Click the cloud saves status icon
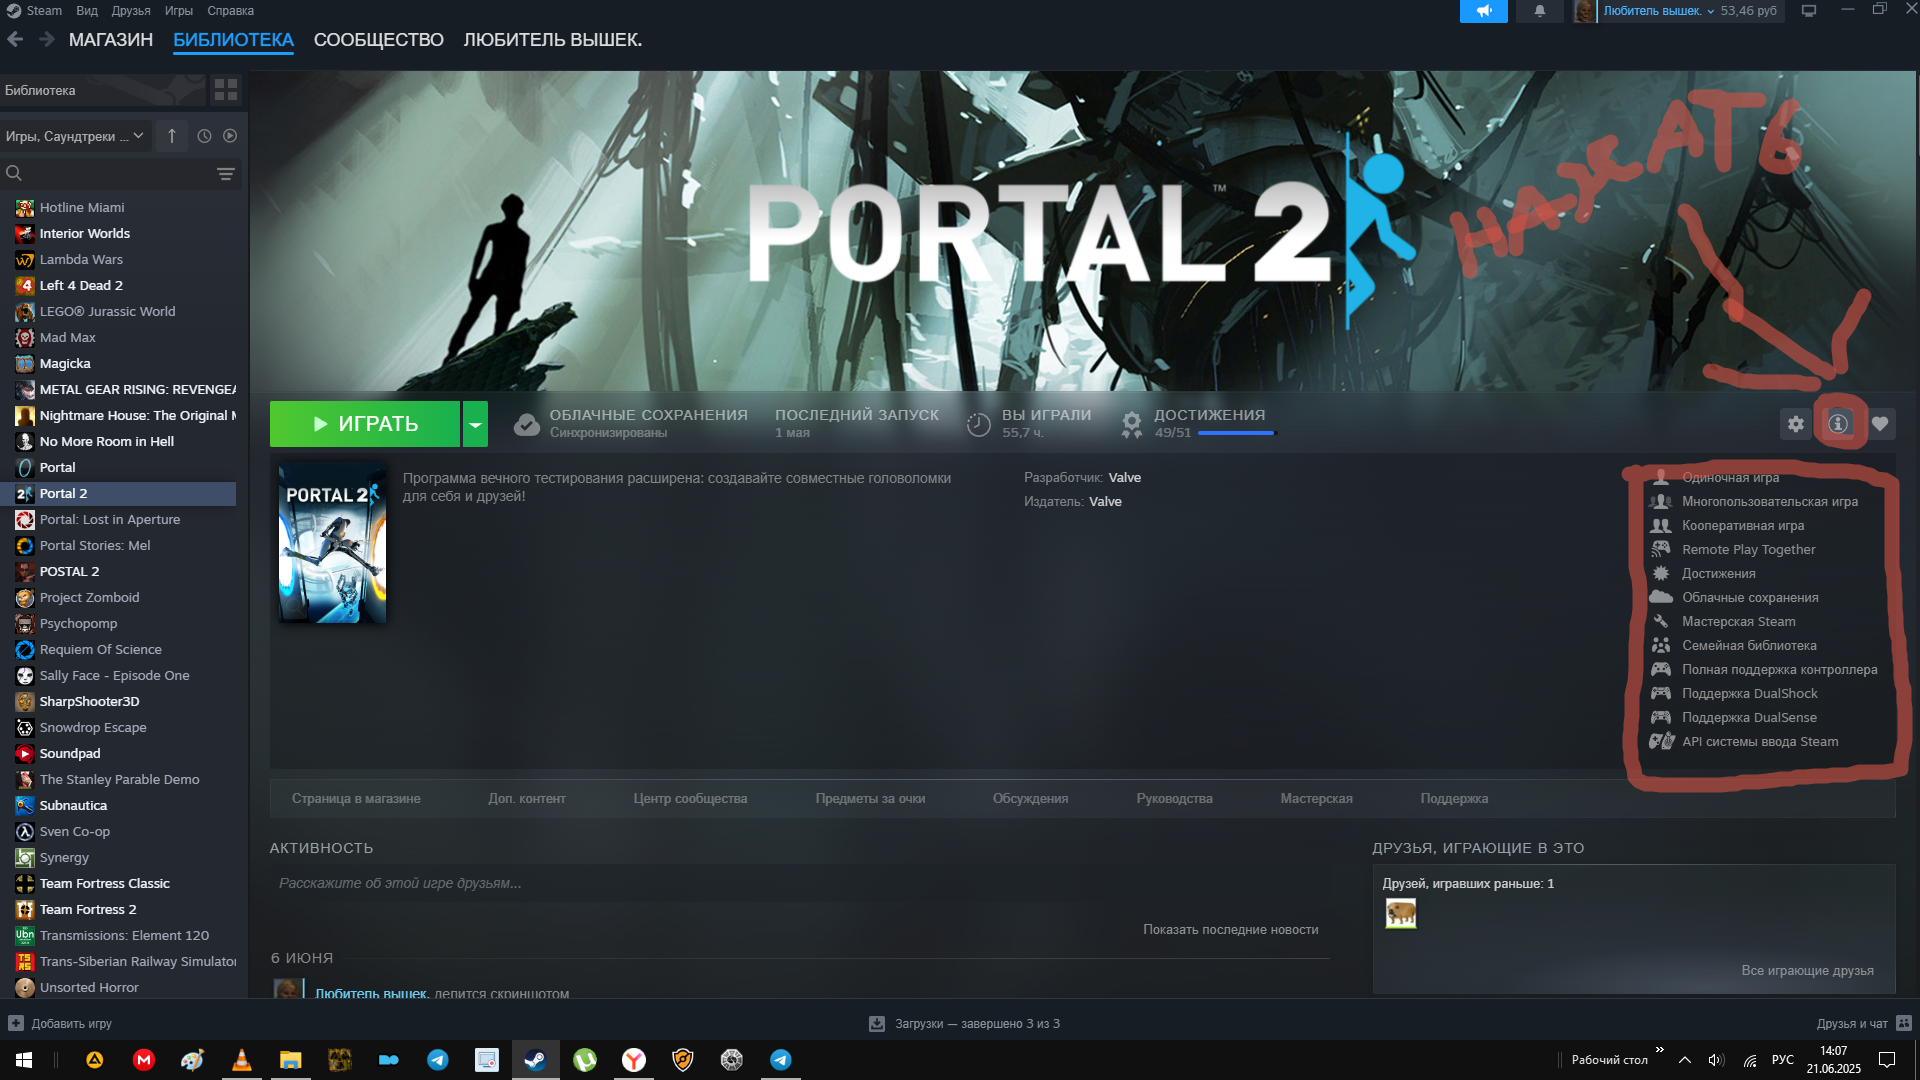This screenshot has width=1920, height=1080. [527, 424]
